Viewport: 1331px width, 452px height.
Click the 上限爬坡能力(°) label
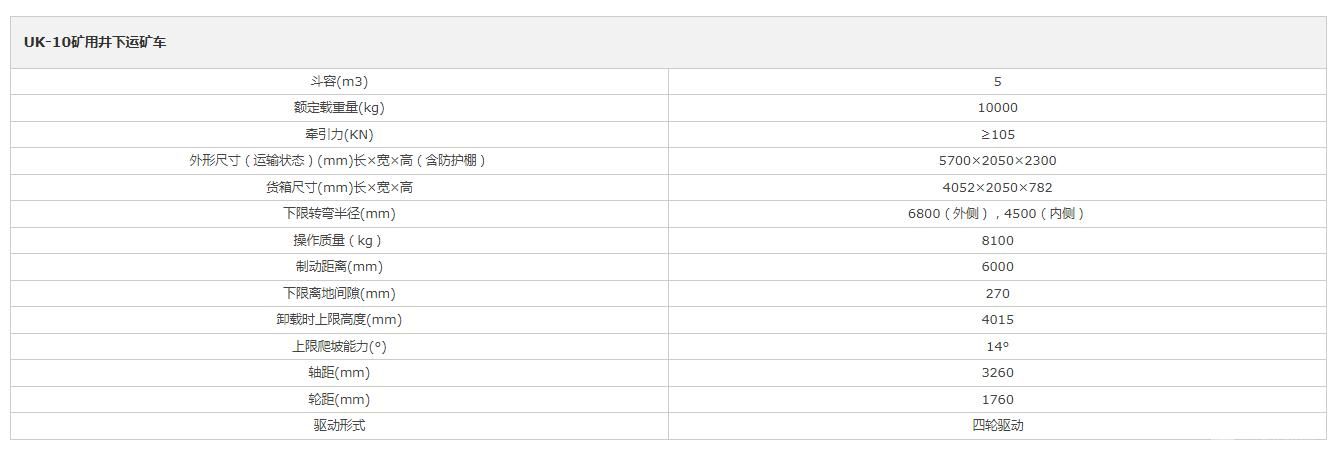point(339,346)
